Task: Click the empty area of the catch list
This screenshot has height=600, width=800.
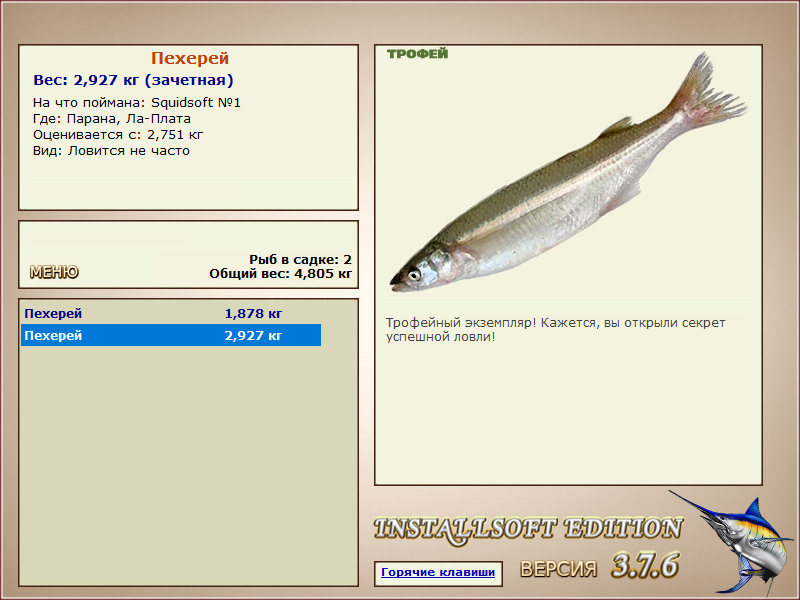Action: (188, 464)
